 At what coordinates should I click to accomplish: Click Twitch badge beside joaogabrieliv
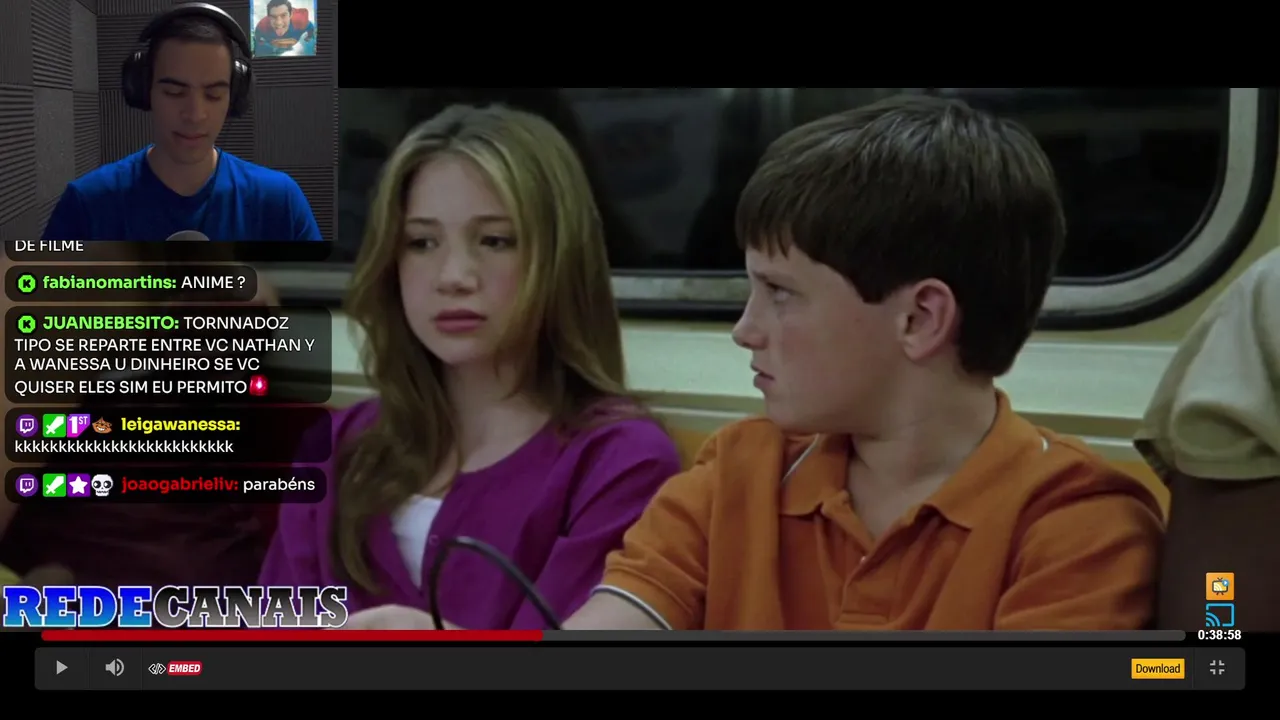[27, 485]
